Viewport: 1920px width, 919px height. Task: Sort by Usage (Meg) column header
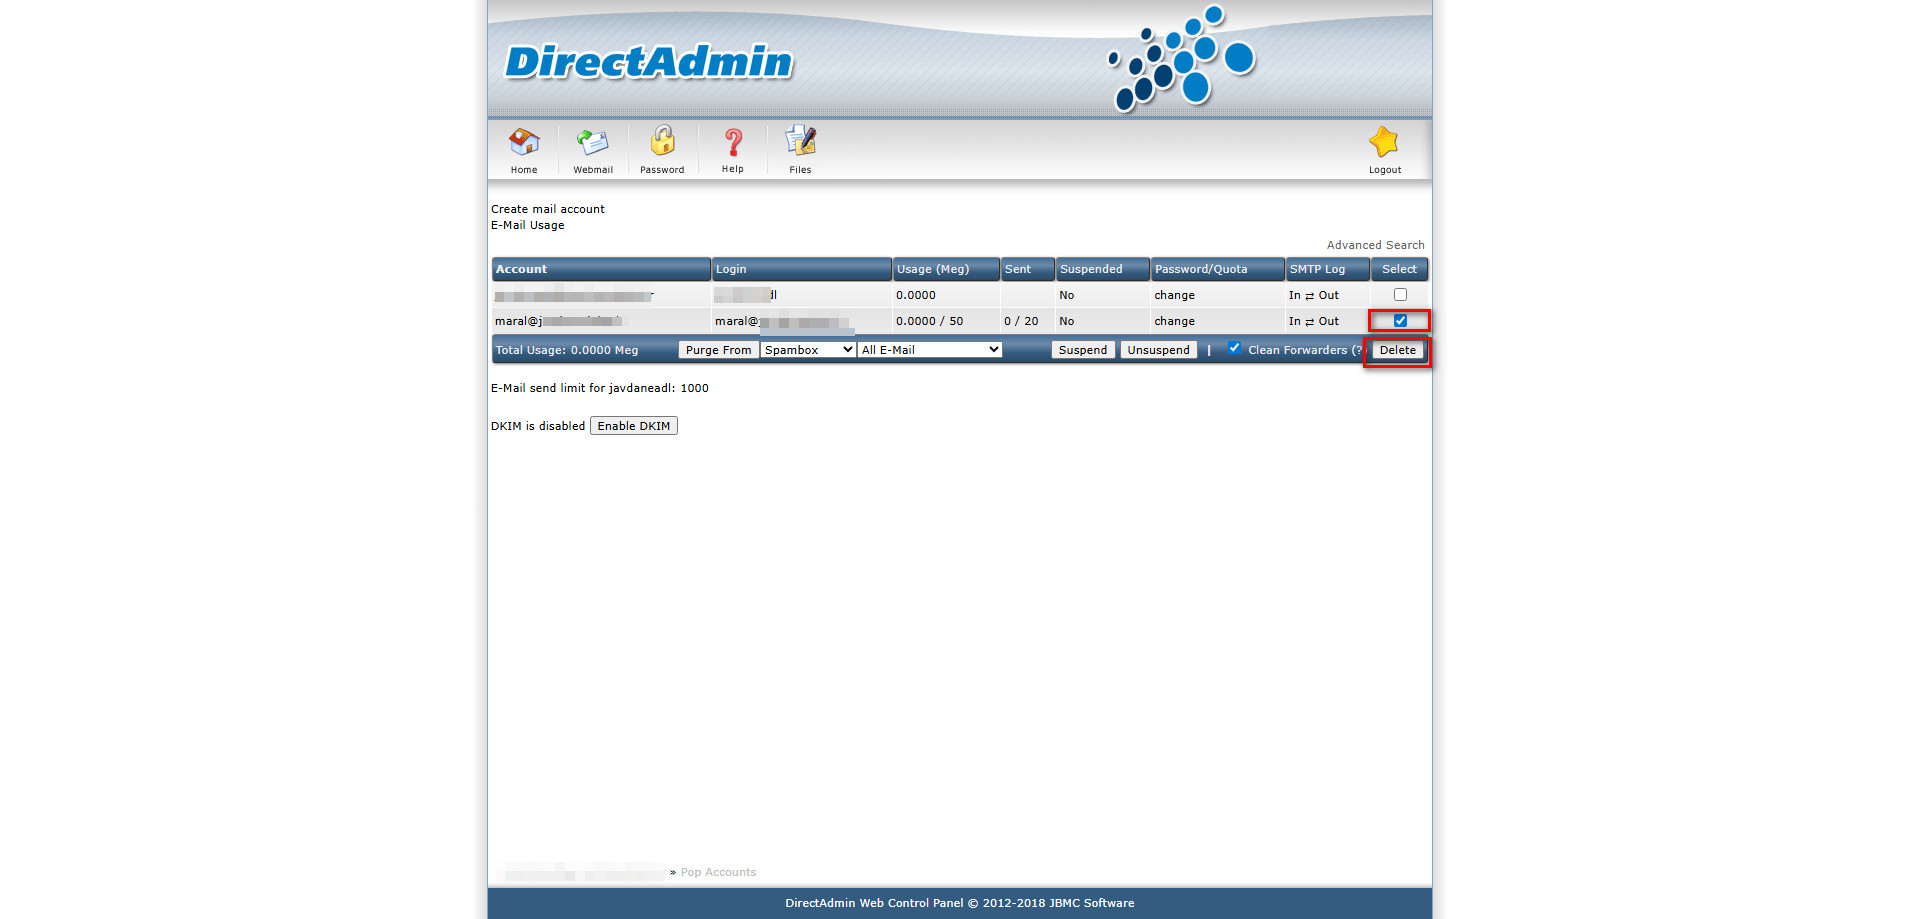pos(933,269)
